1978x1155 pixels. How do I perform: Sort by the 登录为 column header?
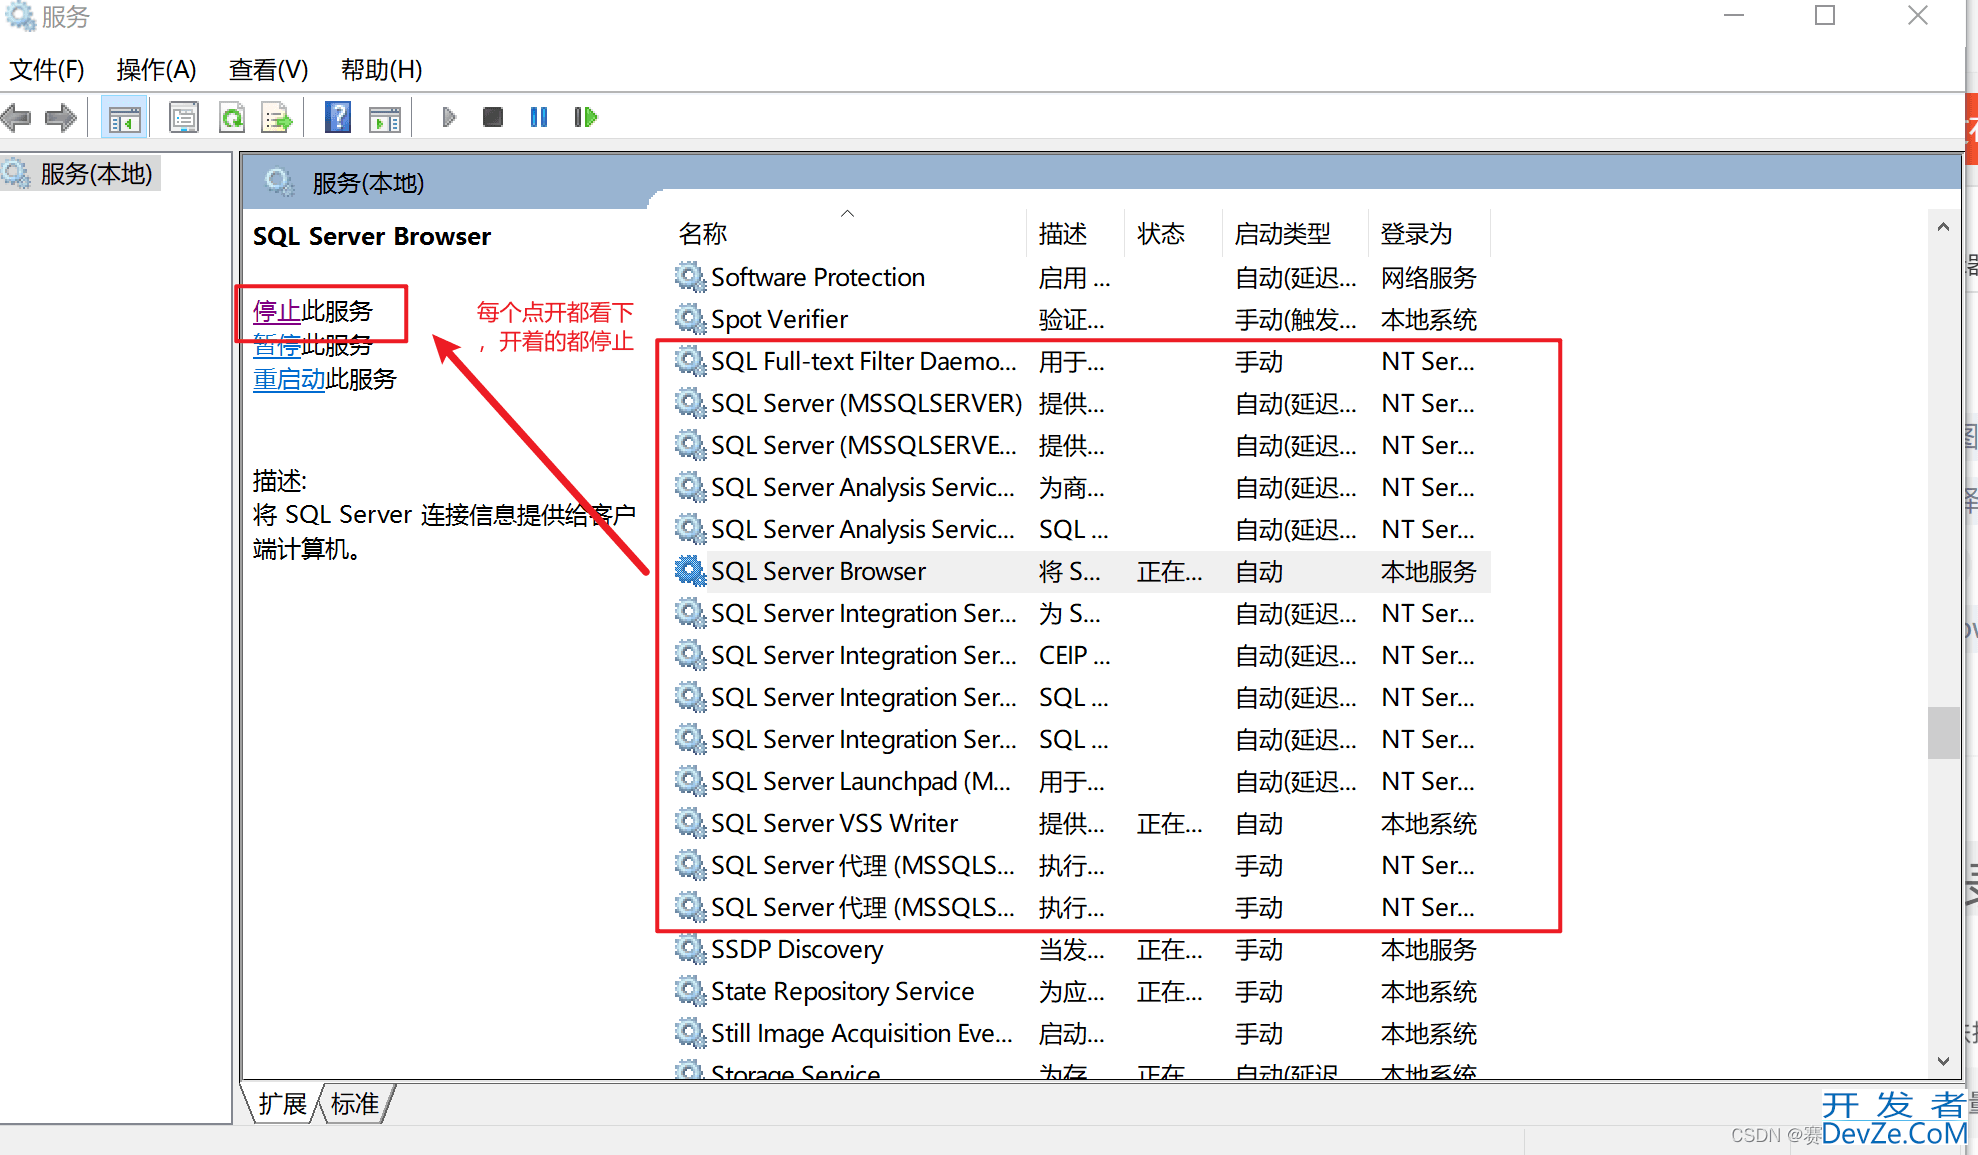pyautogui.click(x=1429, y=234)
